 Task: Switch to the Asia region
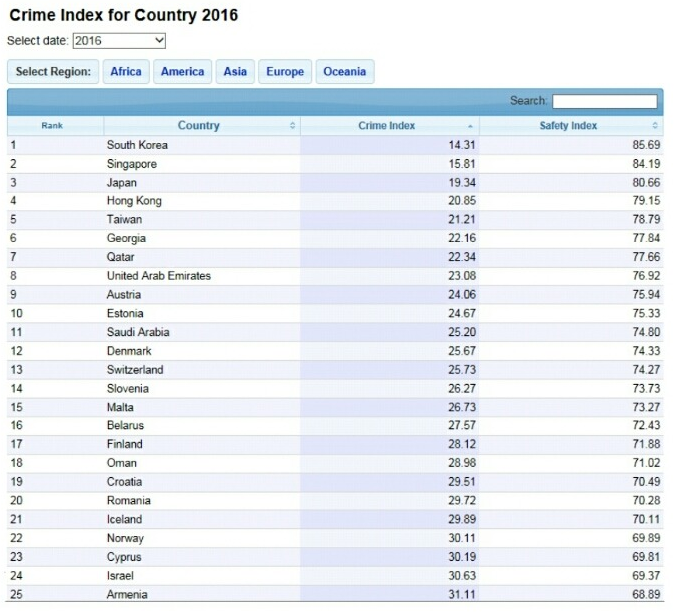click(x=235, y=72)
